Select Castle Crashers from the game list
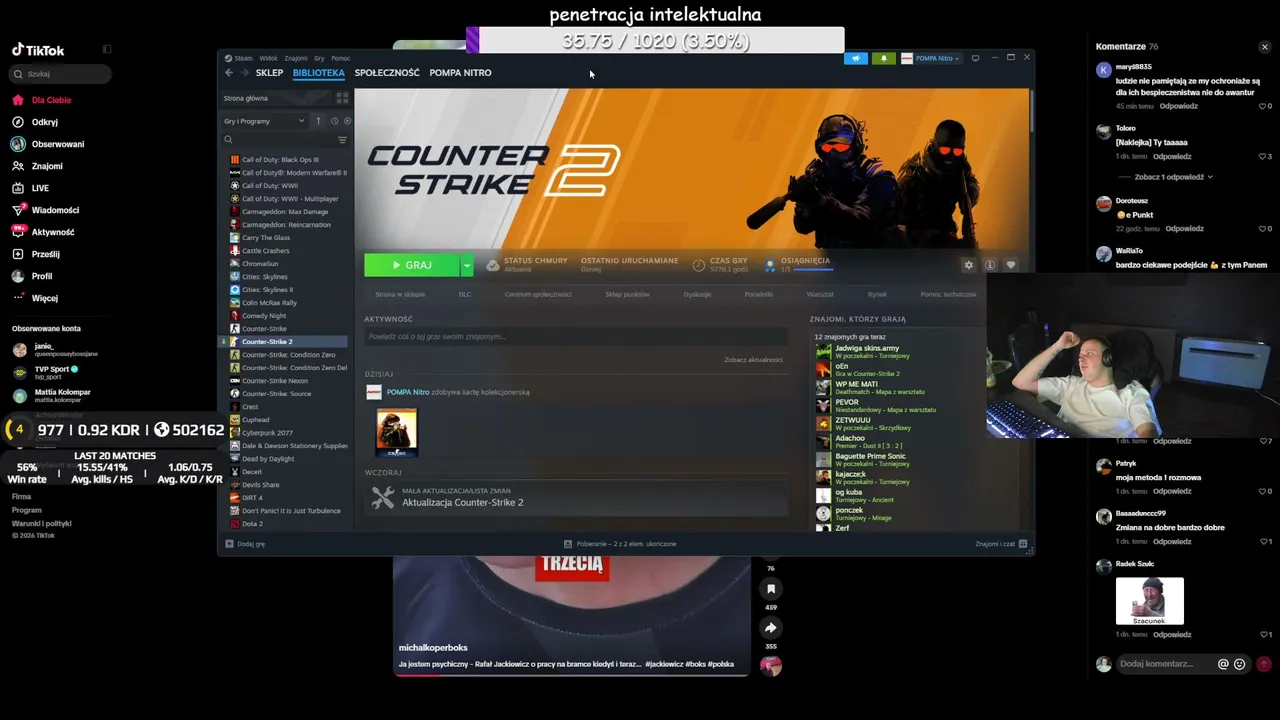 click(265, 251)
